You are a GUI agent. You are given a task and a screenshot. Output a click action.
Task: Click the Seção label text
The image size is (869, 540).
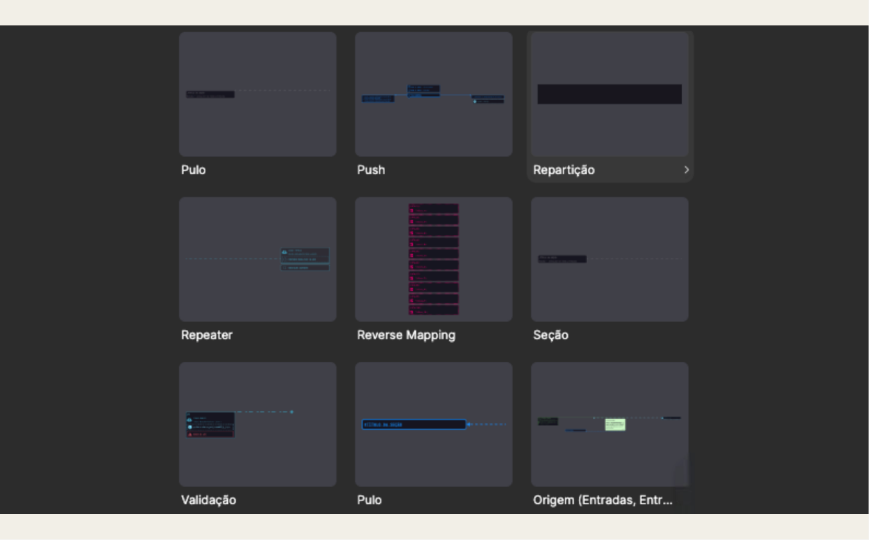(x=550, y=335)
